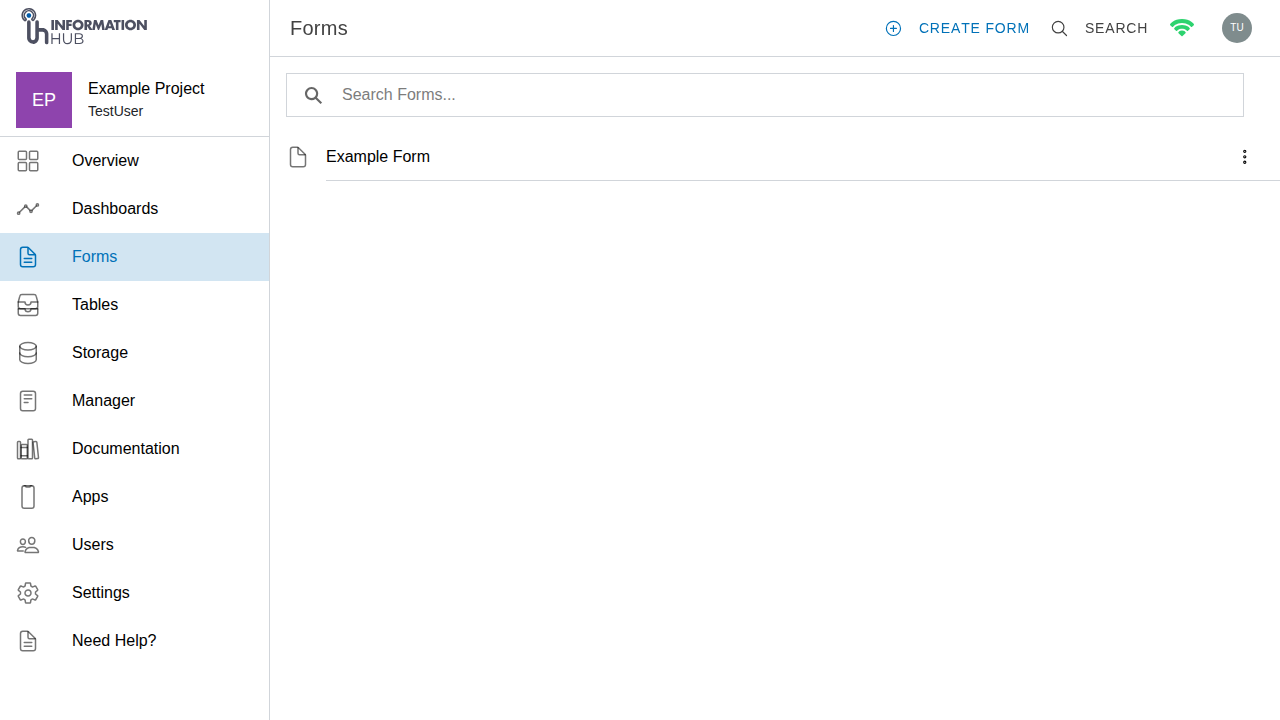
Task: Open the Storage database icon
Action: [x=28, y=353]
